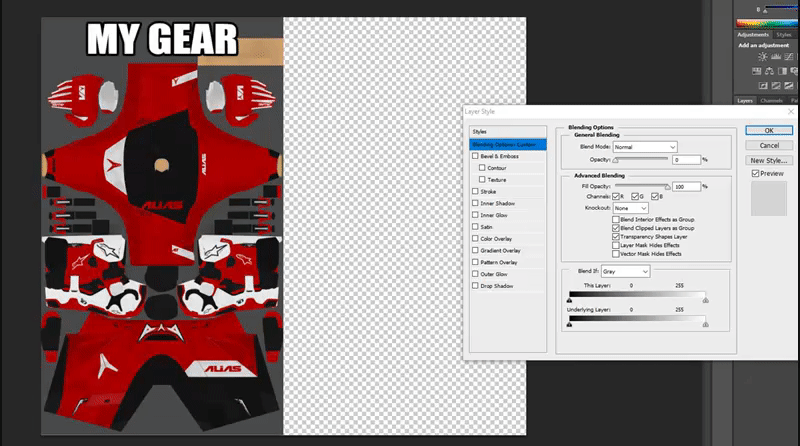The height and width of the screenshot is (446, 800).
Task: Enable the Stroke effect checkbox
Action: click(x=475, y=191)
